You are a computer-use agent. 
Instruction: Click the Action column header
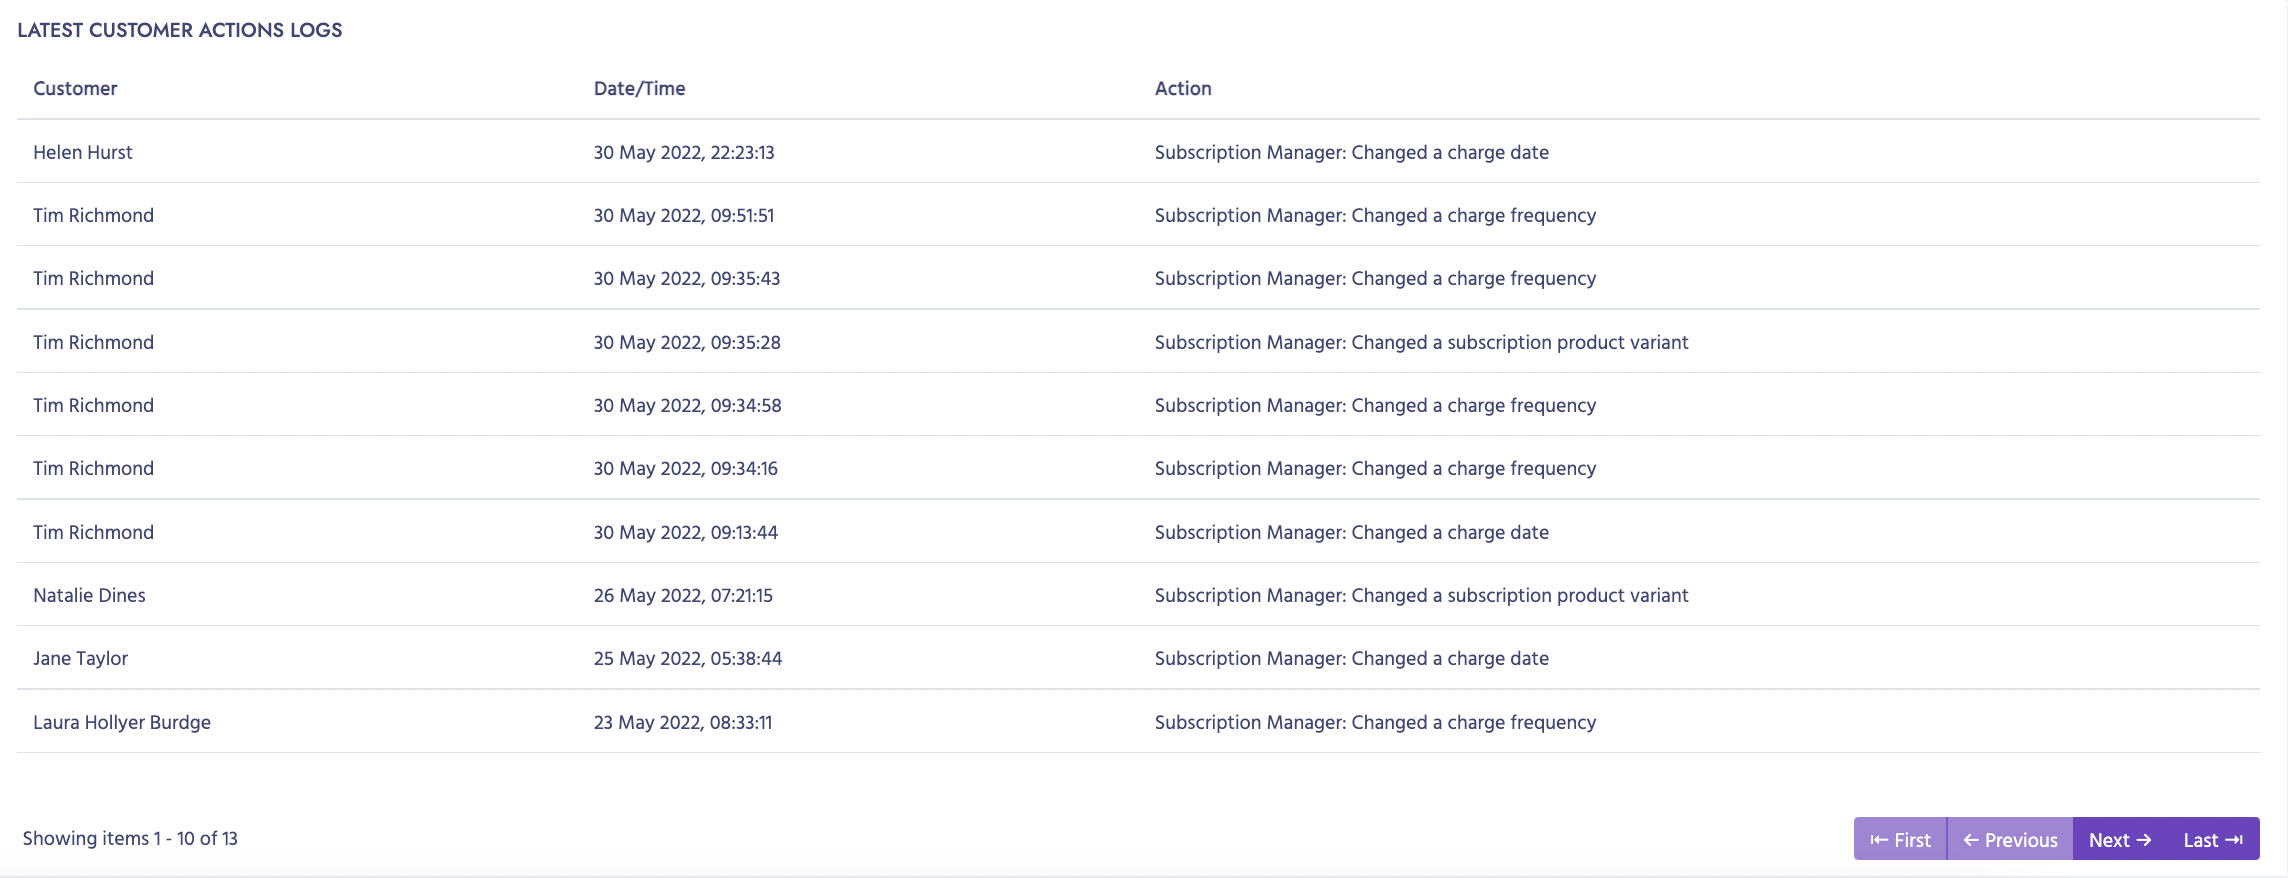(1182, 88)
